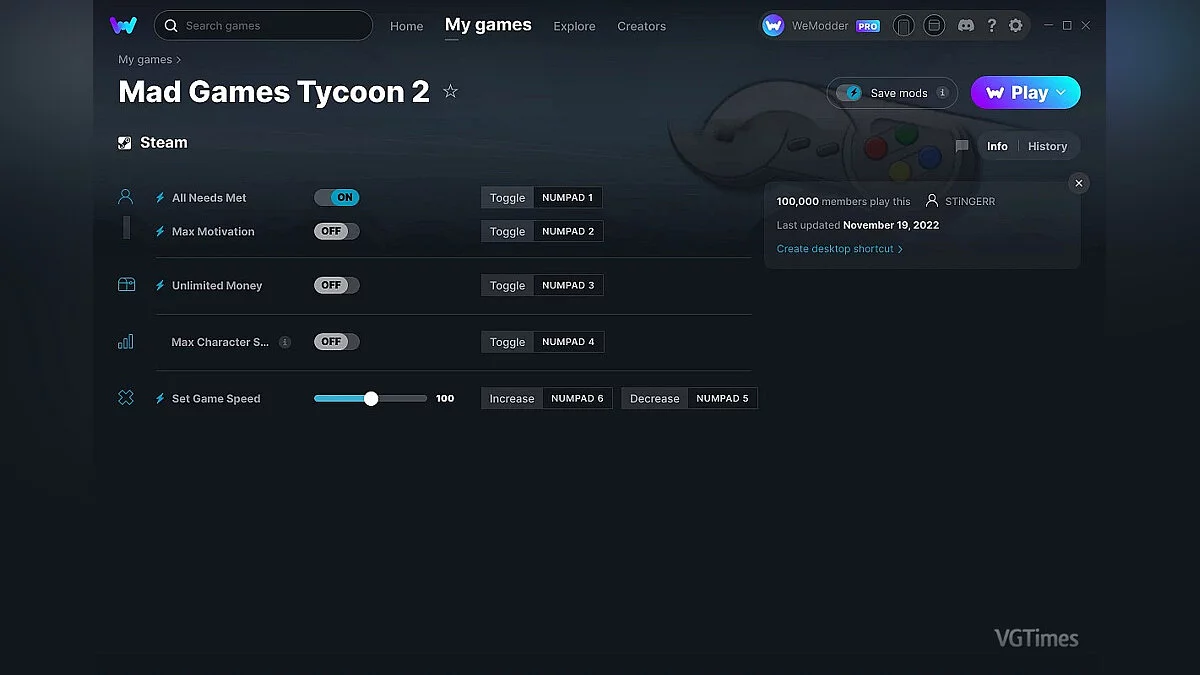Click Create desktop shortcut link

pyautogui.click(x=840, y=249)
